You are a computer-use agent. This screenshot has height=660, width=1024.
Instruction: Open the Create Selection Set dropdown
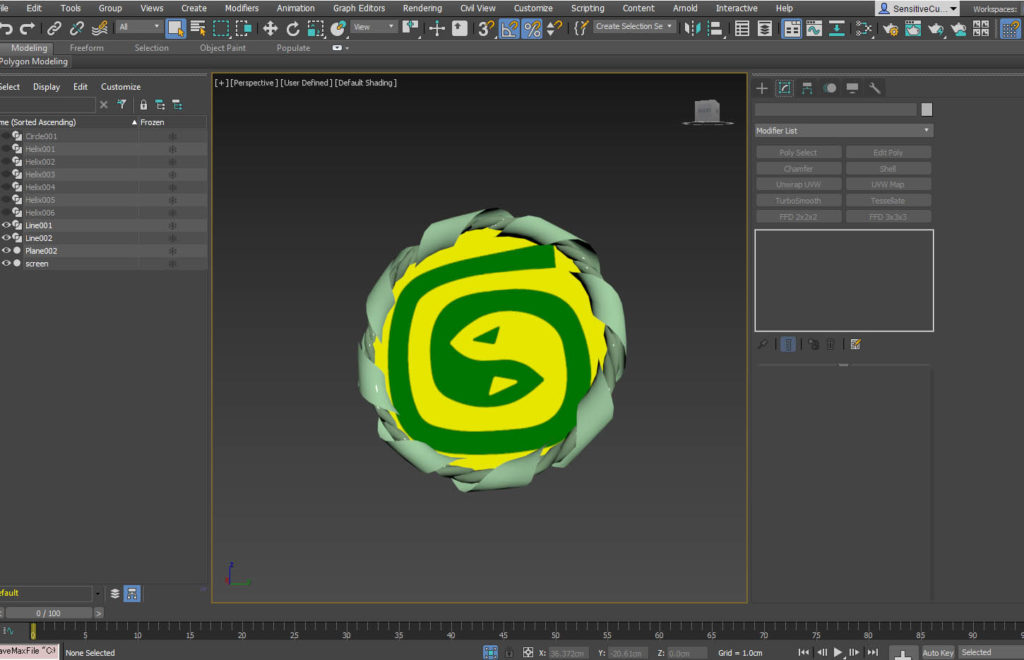click(632, 27)
